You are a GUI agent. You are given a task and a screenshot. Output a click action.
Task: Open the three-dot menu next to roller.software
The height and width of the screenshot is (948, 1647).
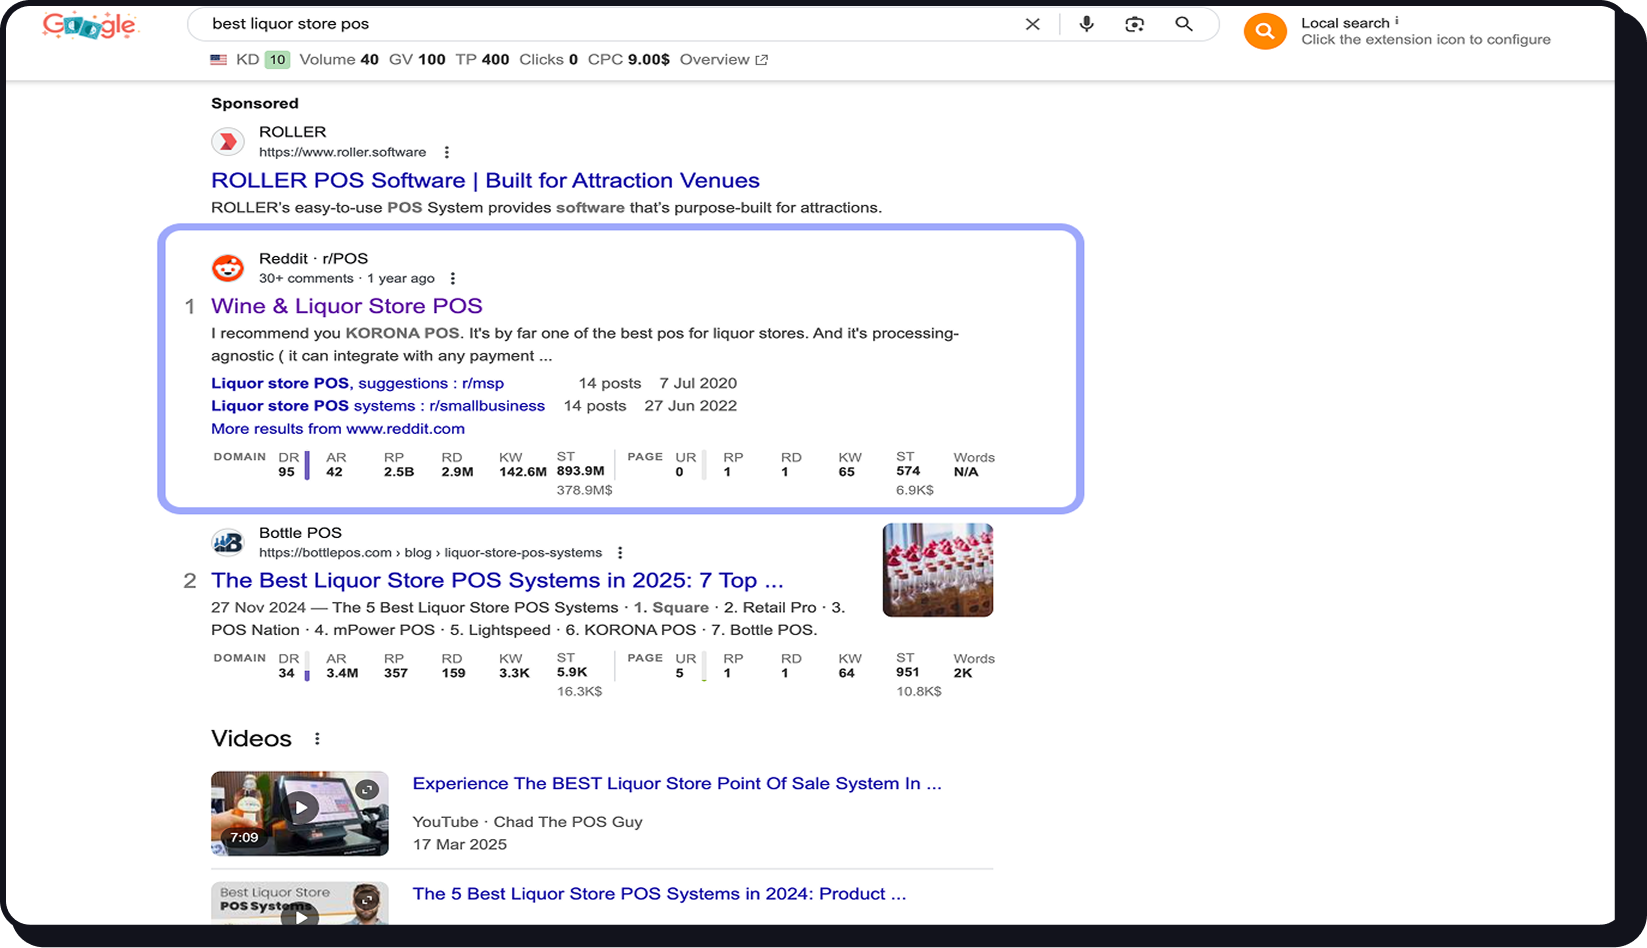pos(447,153)
